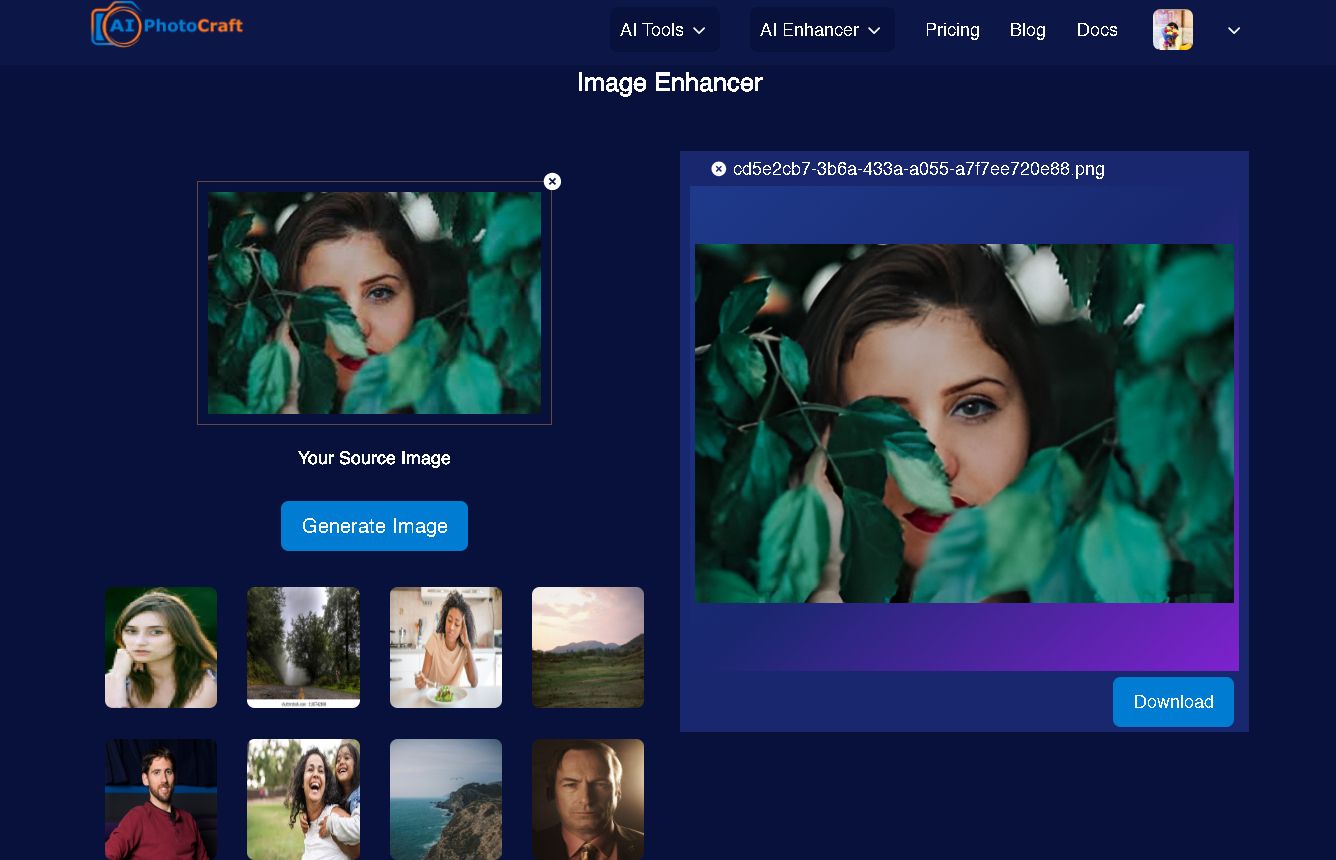Select the woman eating salad sample
This screenshot has height=860, width=1336.
[x=446, y=647]
